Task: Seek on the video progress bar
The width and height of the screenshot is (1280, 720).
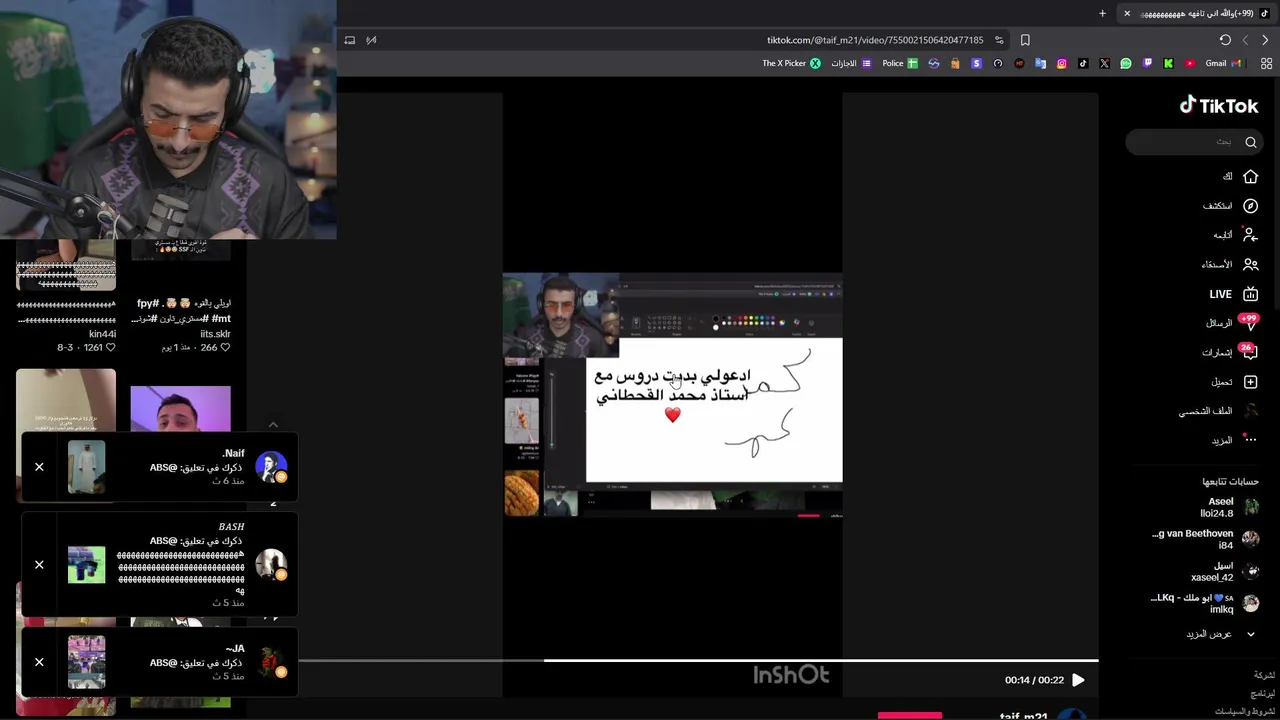Action: 698,660
